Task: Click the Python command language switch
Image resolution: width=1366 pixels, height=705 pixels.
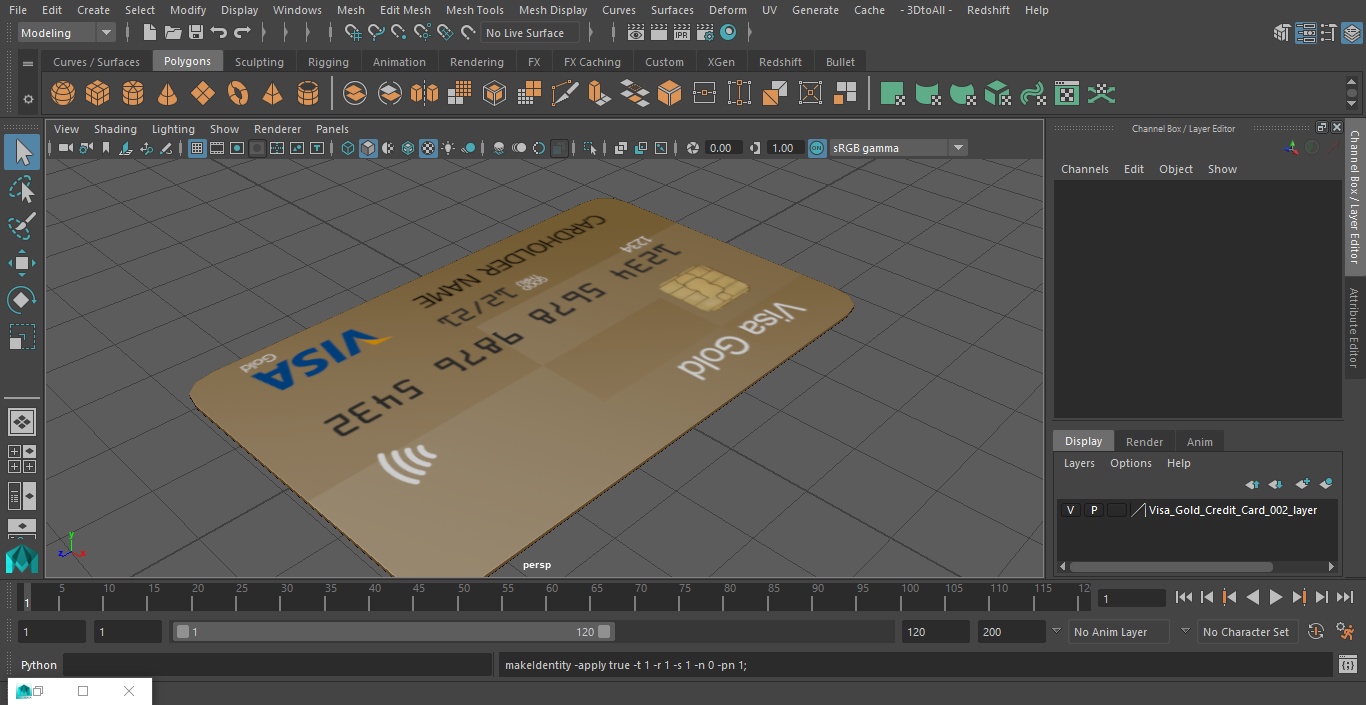Action: tap(39, 665)
